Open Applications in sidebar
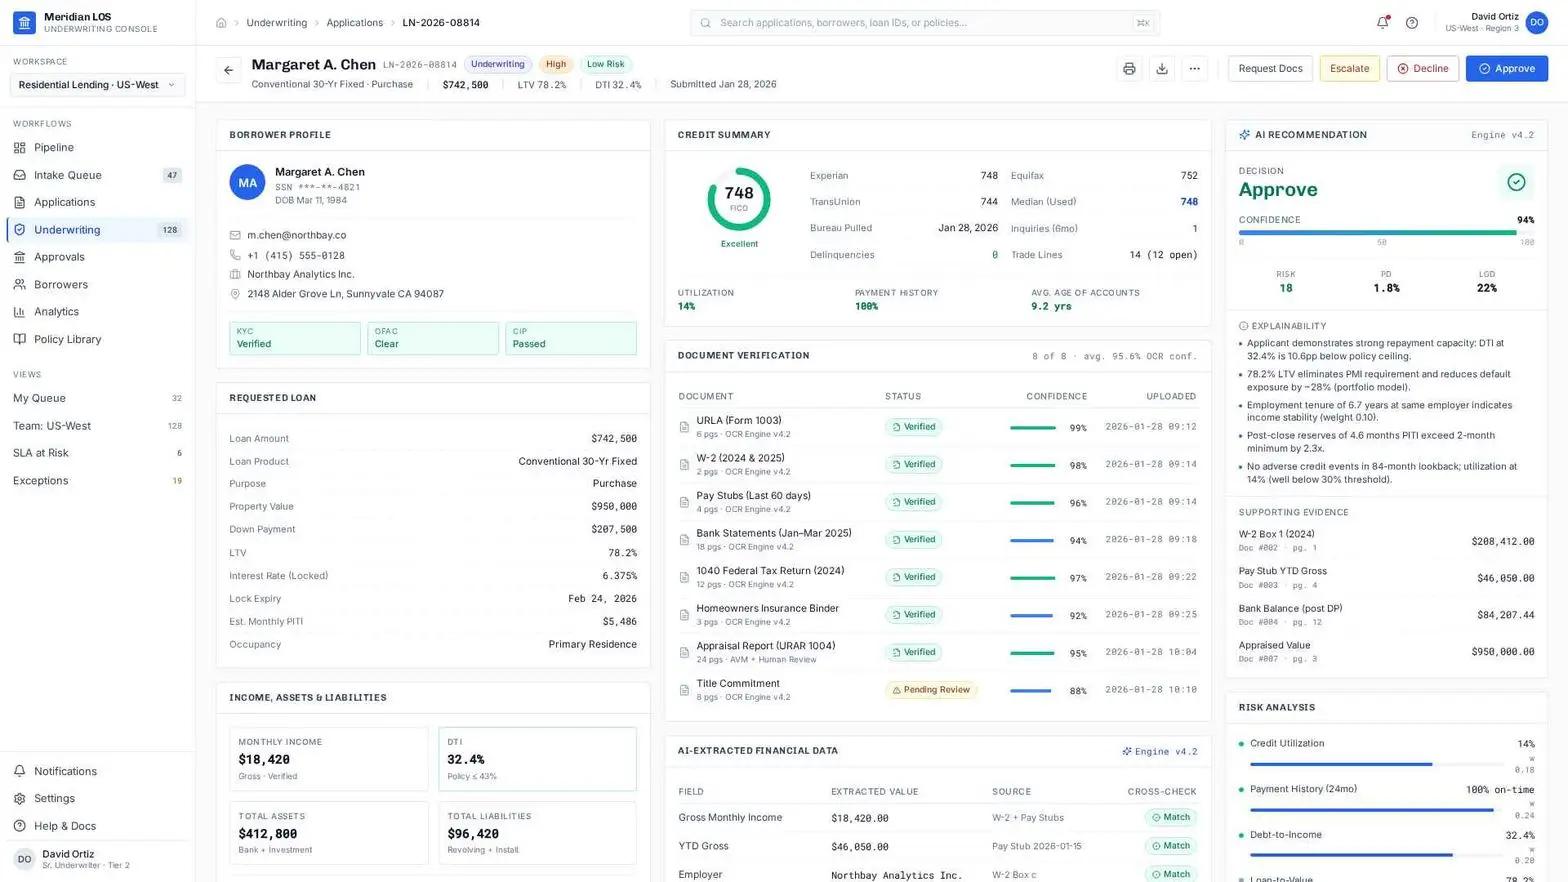The image size is (1568, 882). (x=97, y=202)
